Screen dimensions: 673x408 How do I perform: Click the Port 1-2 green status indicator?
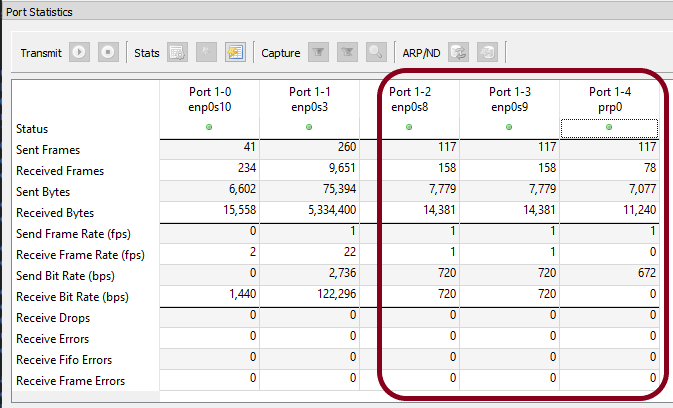coord(409,127)
